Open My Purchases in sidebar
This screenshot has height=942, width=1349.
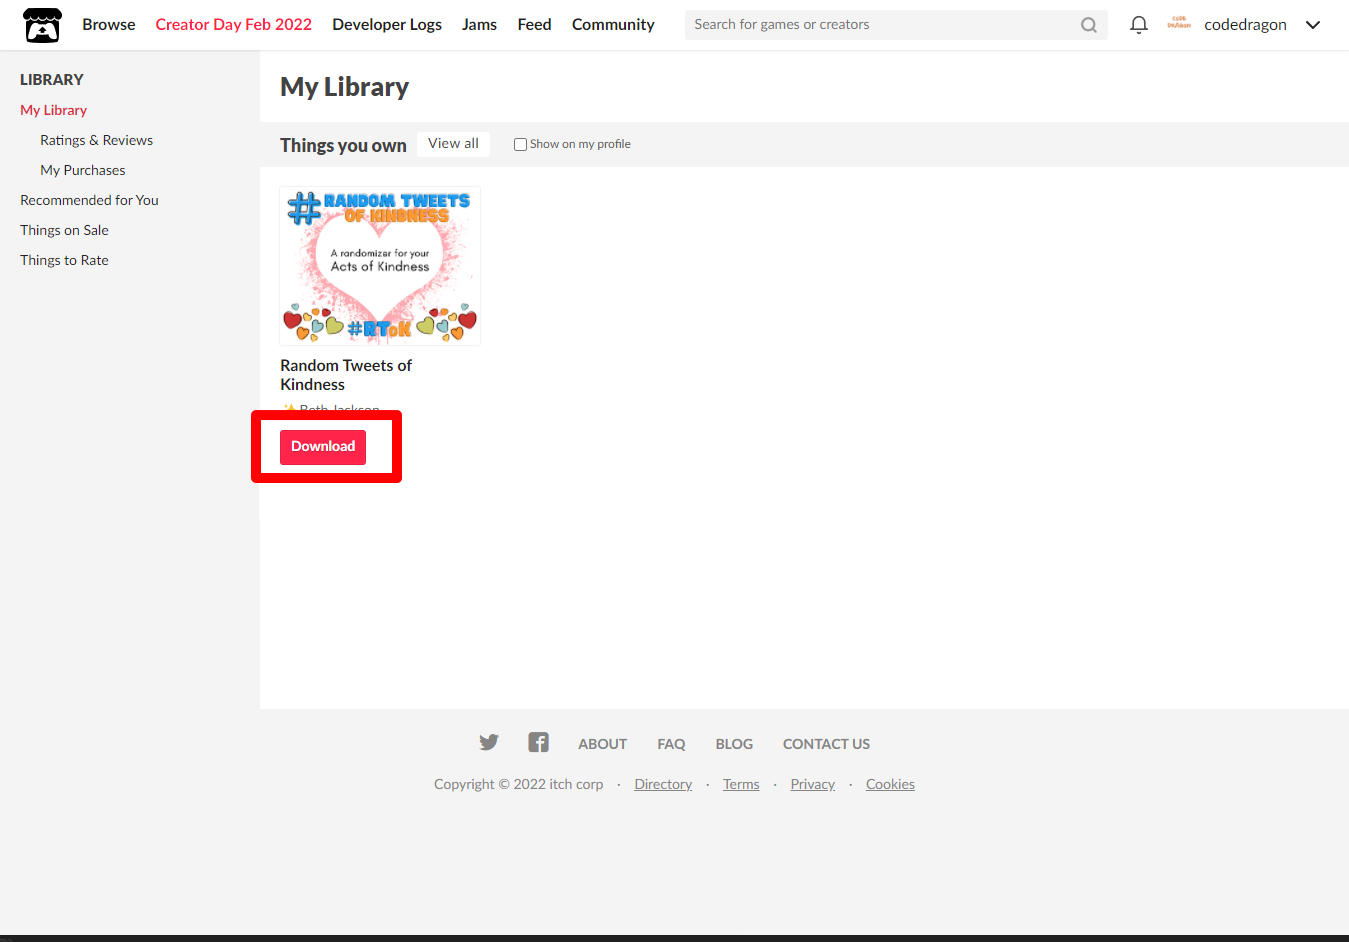(82, 170)
